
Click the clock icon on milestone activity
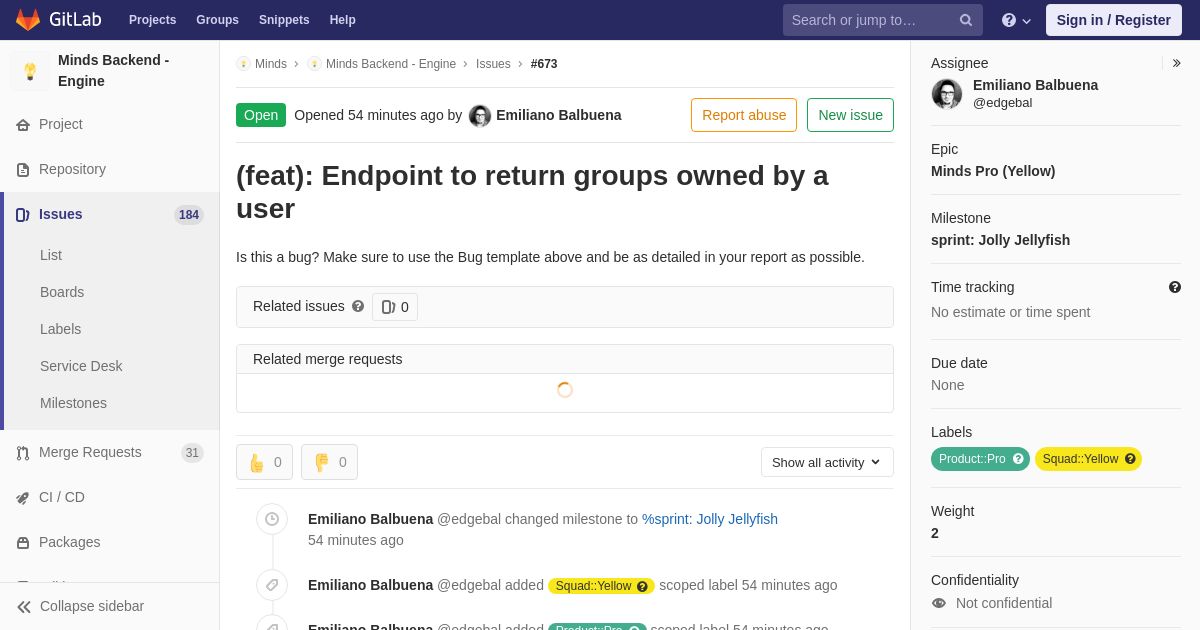coord(272,519)
